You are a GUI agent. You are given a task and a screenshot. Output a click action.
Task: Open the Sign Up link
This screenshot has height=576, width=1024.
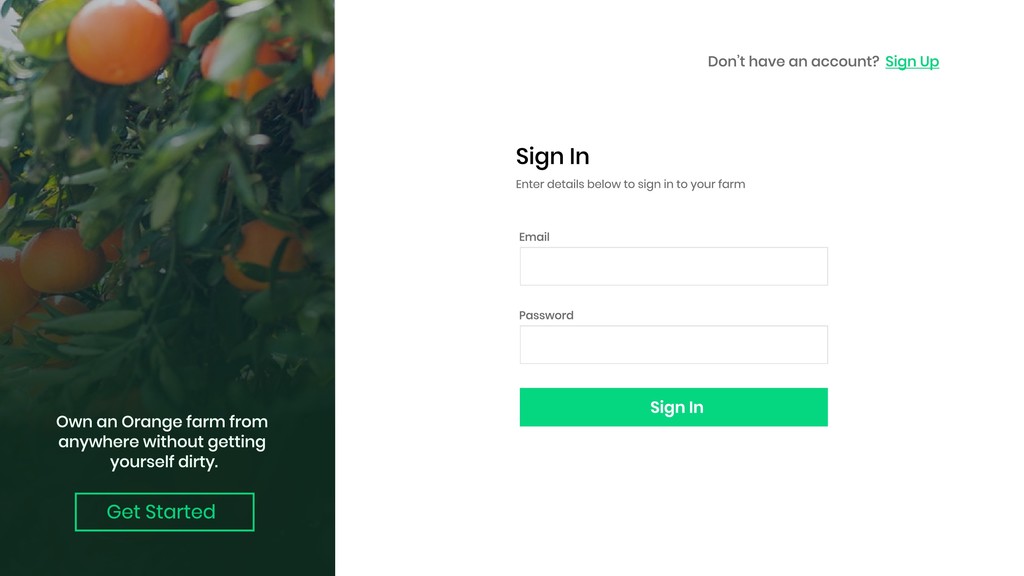click(912, 61)
